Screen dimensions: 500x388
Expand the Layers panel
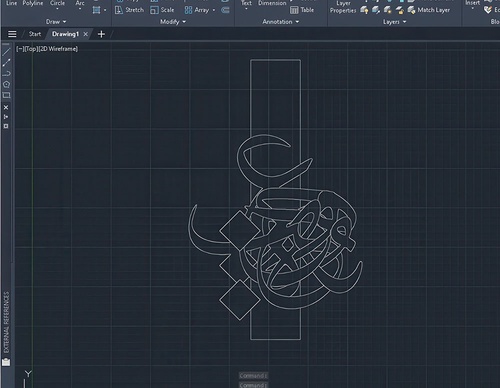(x=395, y=22)
